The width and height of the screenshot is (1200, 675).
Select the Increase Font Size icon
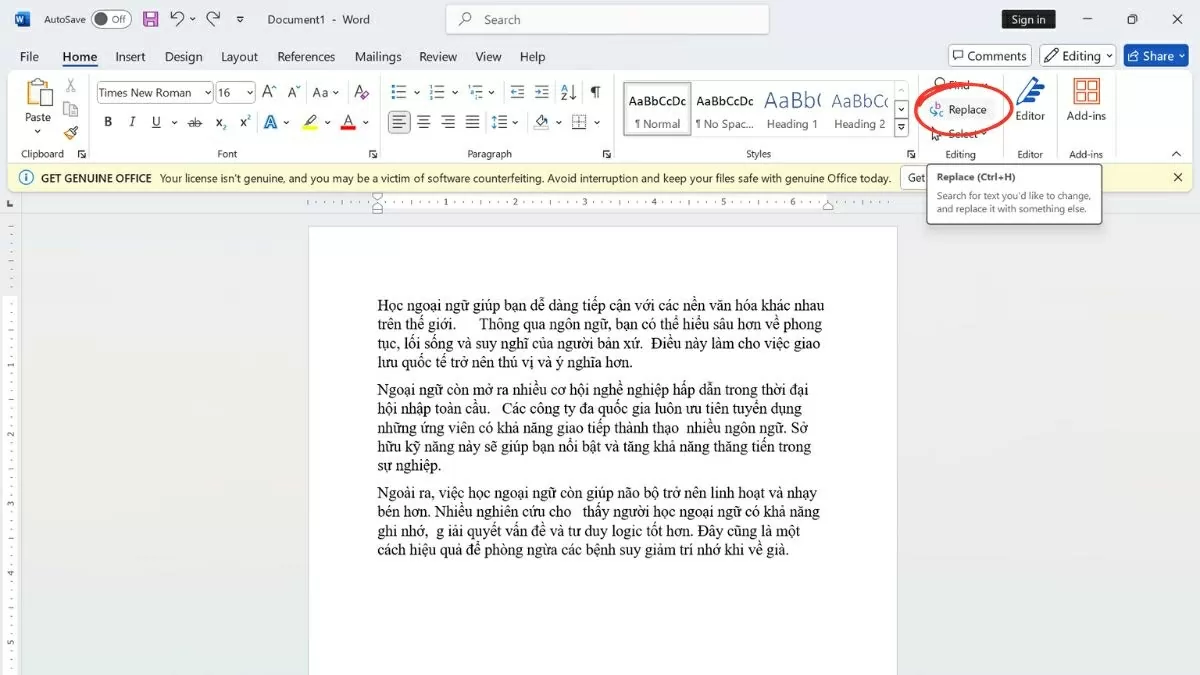coord(267,91)
